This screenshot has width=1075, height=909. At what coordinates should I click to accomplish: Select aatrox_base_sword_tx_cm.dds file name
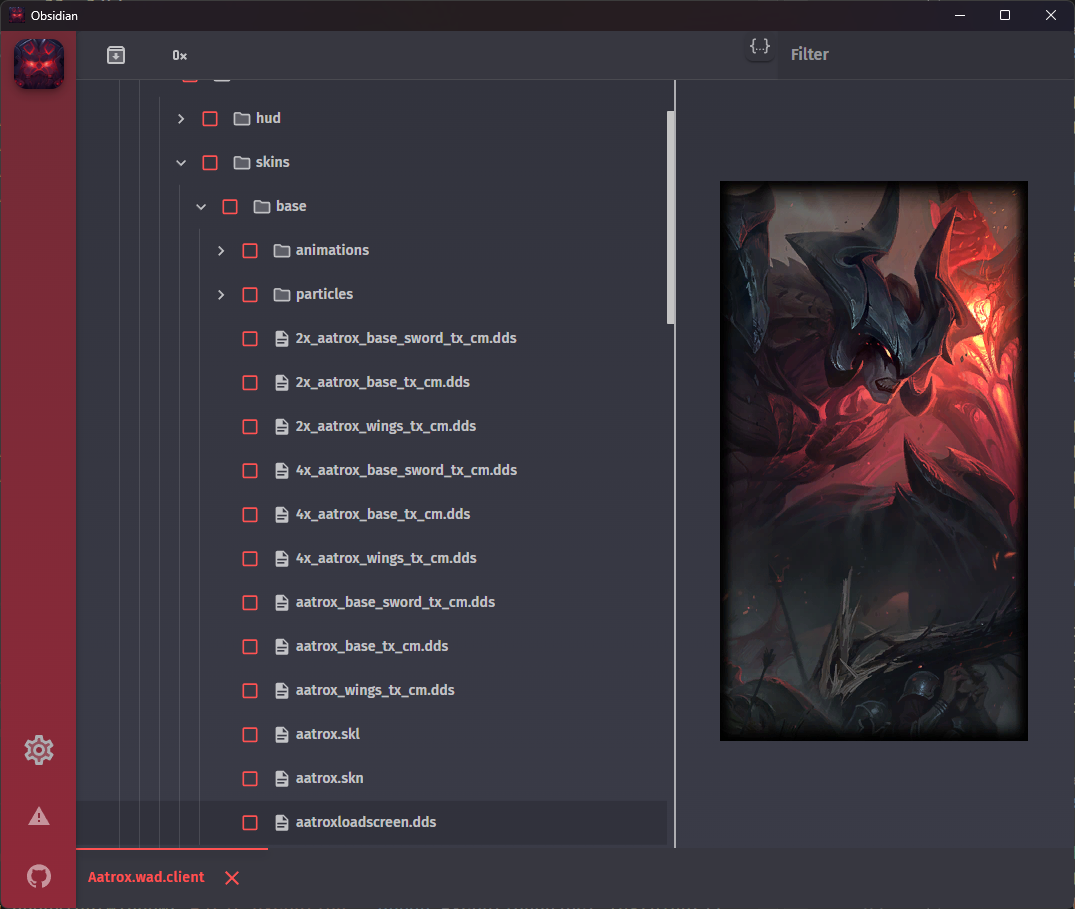coord(395,602)
